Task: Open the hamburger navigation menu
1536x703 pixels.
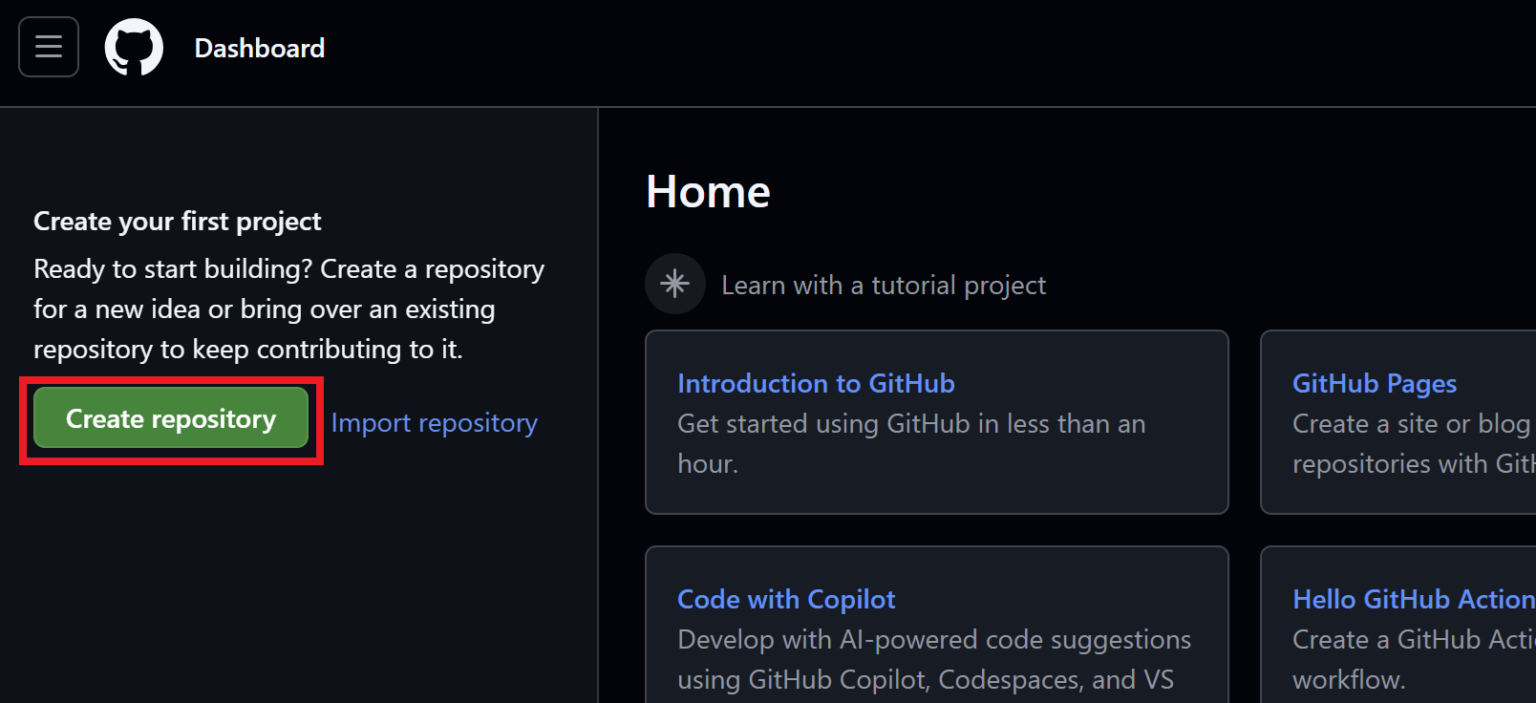Action: click(48, 46)
